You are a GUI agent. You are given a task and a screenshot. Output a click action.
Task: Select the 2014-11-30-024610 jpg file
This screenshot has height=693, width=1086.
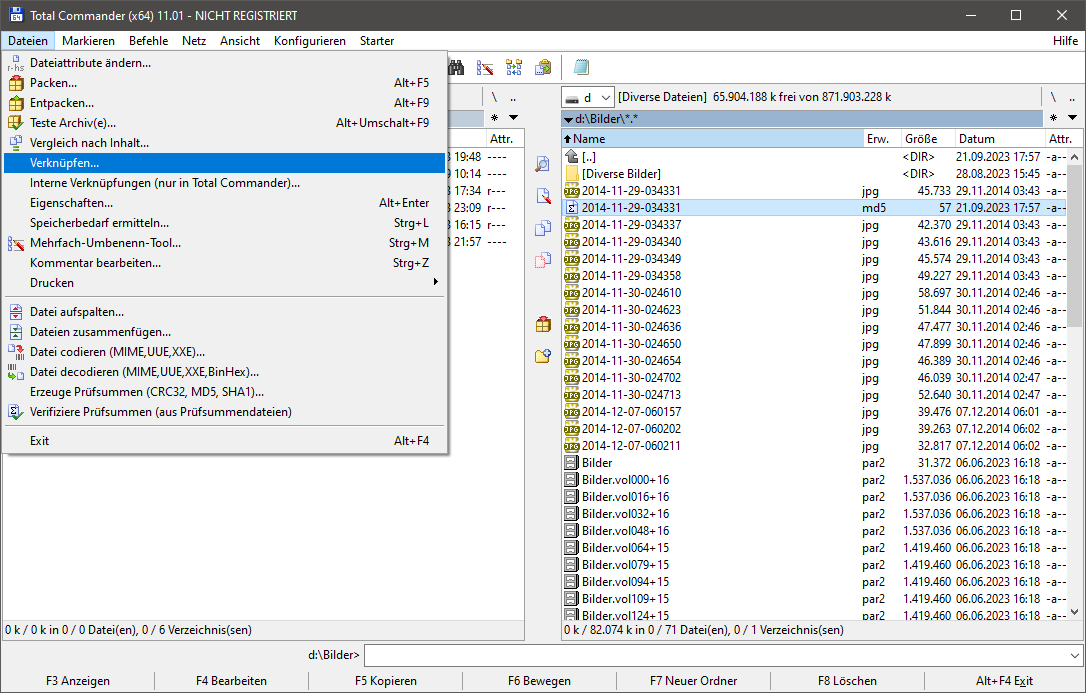[x=815, y=293]
